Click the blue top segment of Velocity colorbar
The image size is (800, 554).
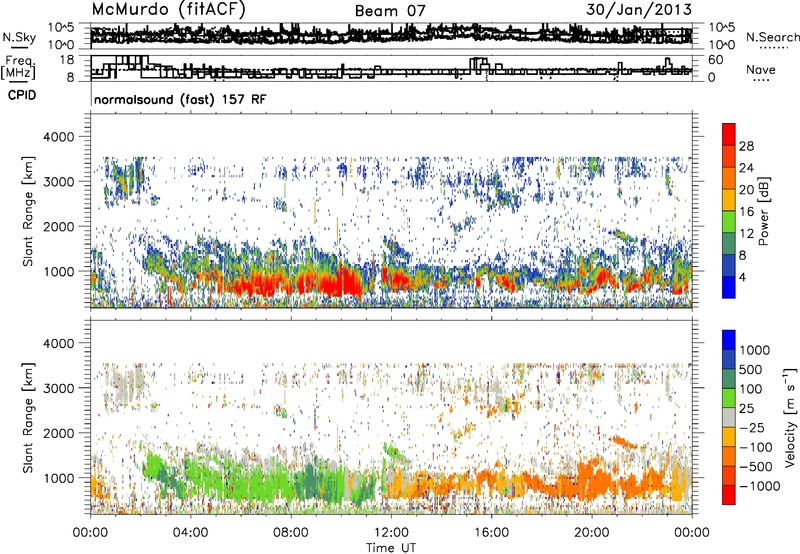click(x=729, y=340)
